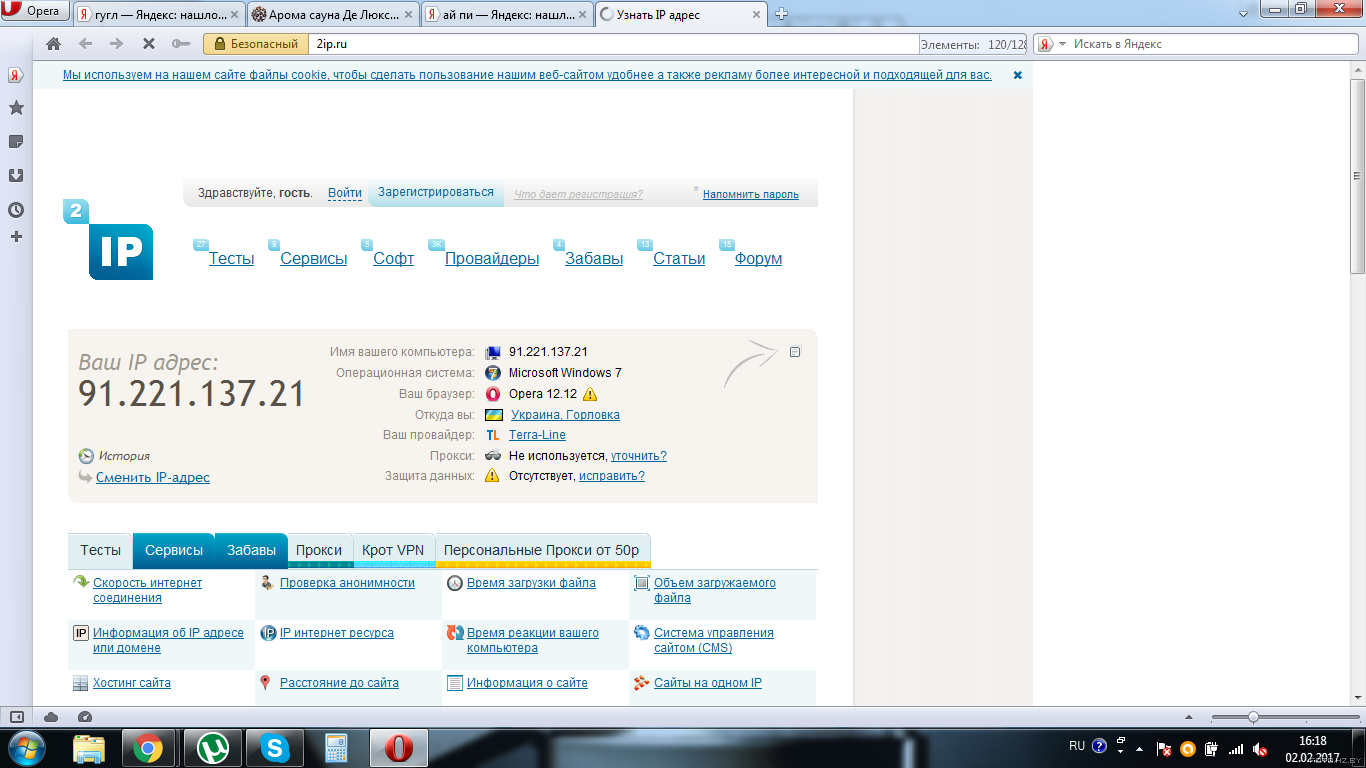The height and width of the screenshot is (768, 1366).
Task: Switch to the 'гугл — Яндекс' tab
Action: [x=160, y=14]
